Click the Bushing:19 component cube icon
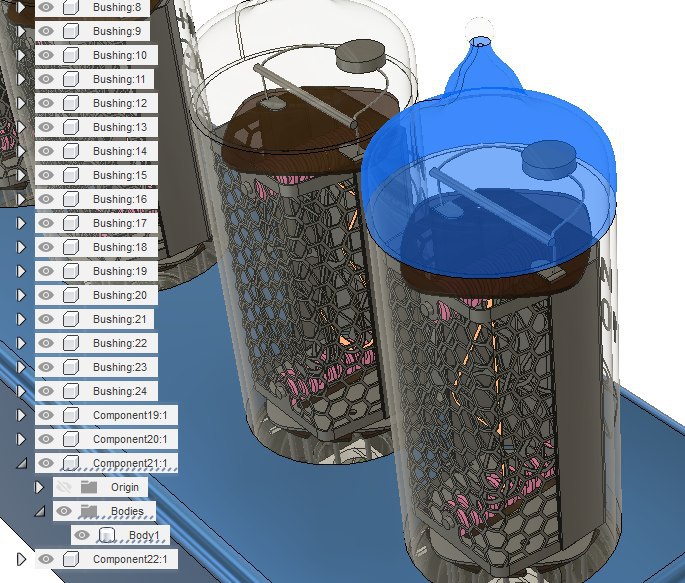The width and height of the screenshot is (685, 583). 71,271
